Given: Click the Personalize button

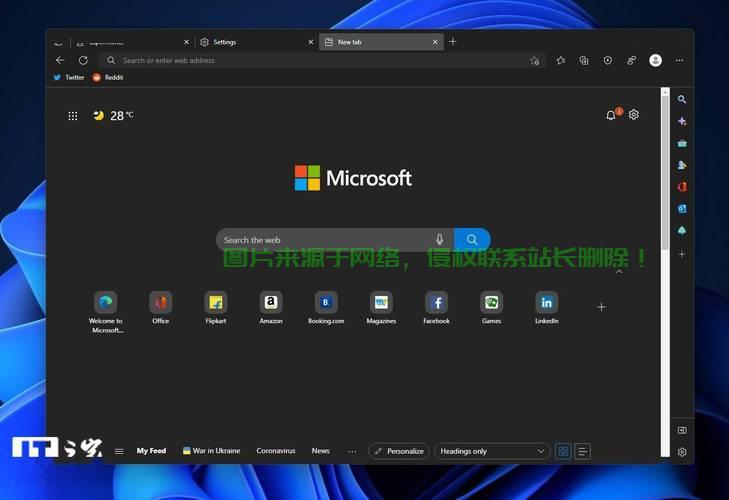Looking at the screenshot, I should [399, 451].
